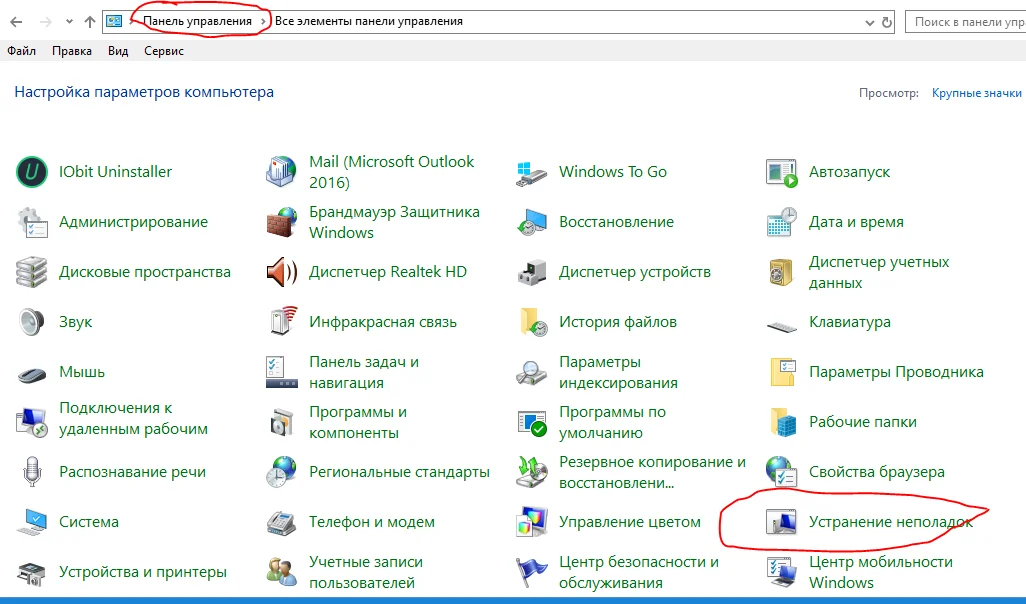This screenshot has height=604, width=1026.
Task: Go forward with the forward arrow
Action: pyautogui.click(x=45, y=22)
